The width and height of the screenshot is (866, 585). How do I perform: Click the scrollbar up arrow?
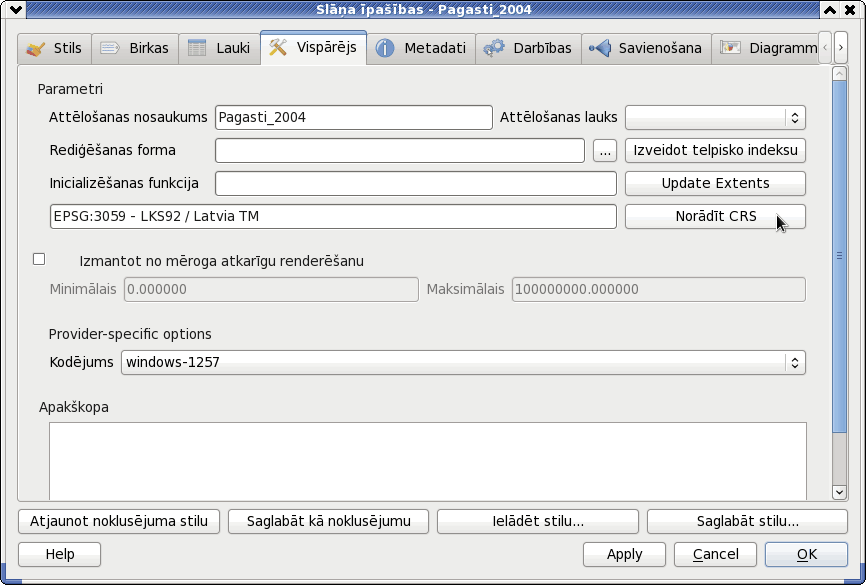click(x=839, y=73)
